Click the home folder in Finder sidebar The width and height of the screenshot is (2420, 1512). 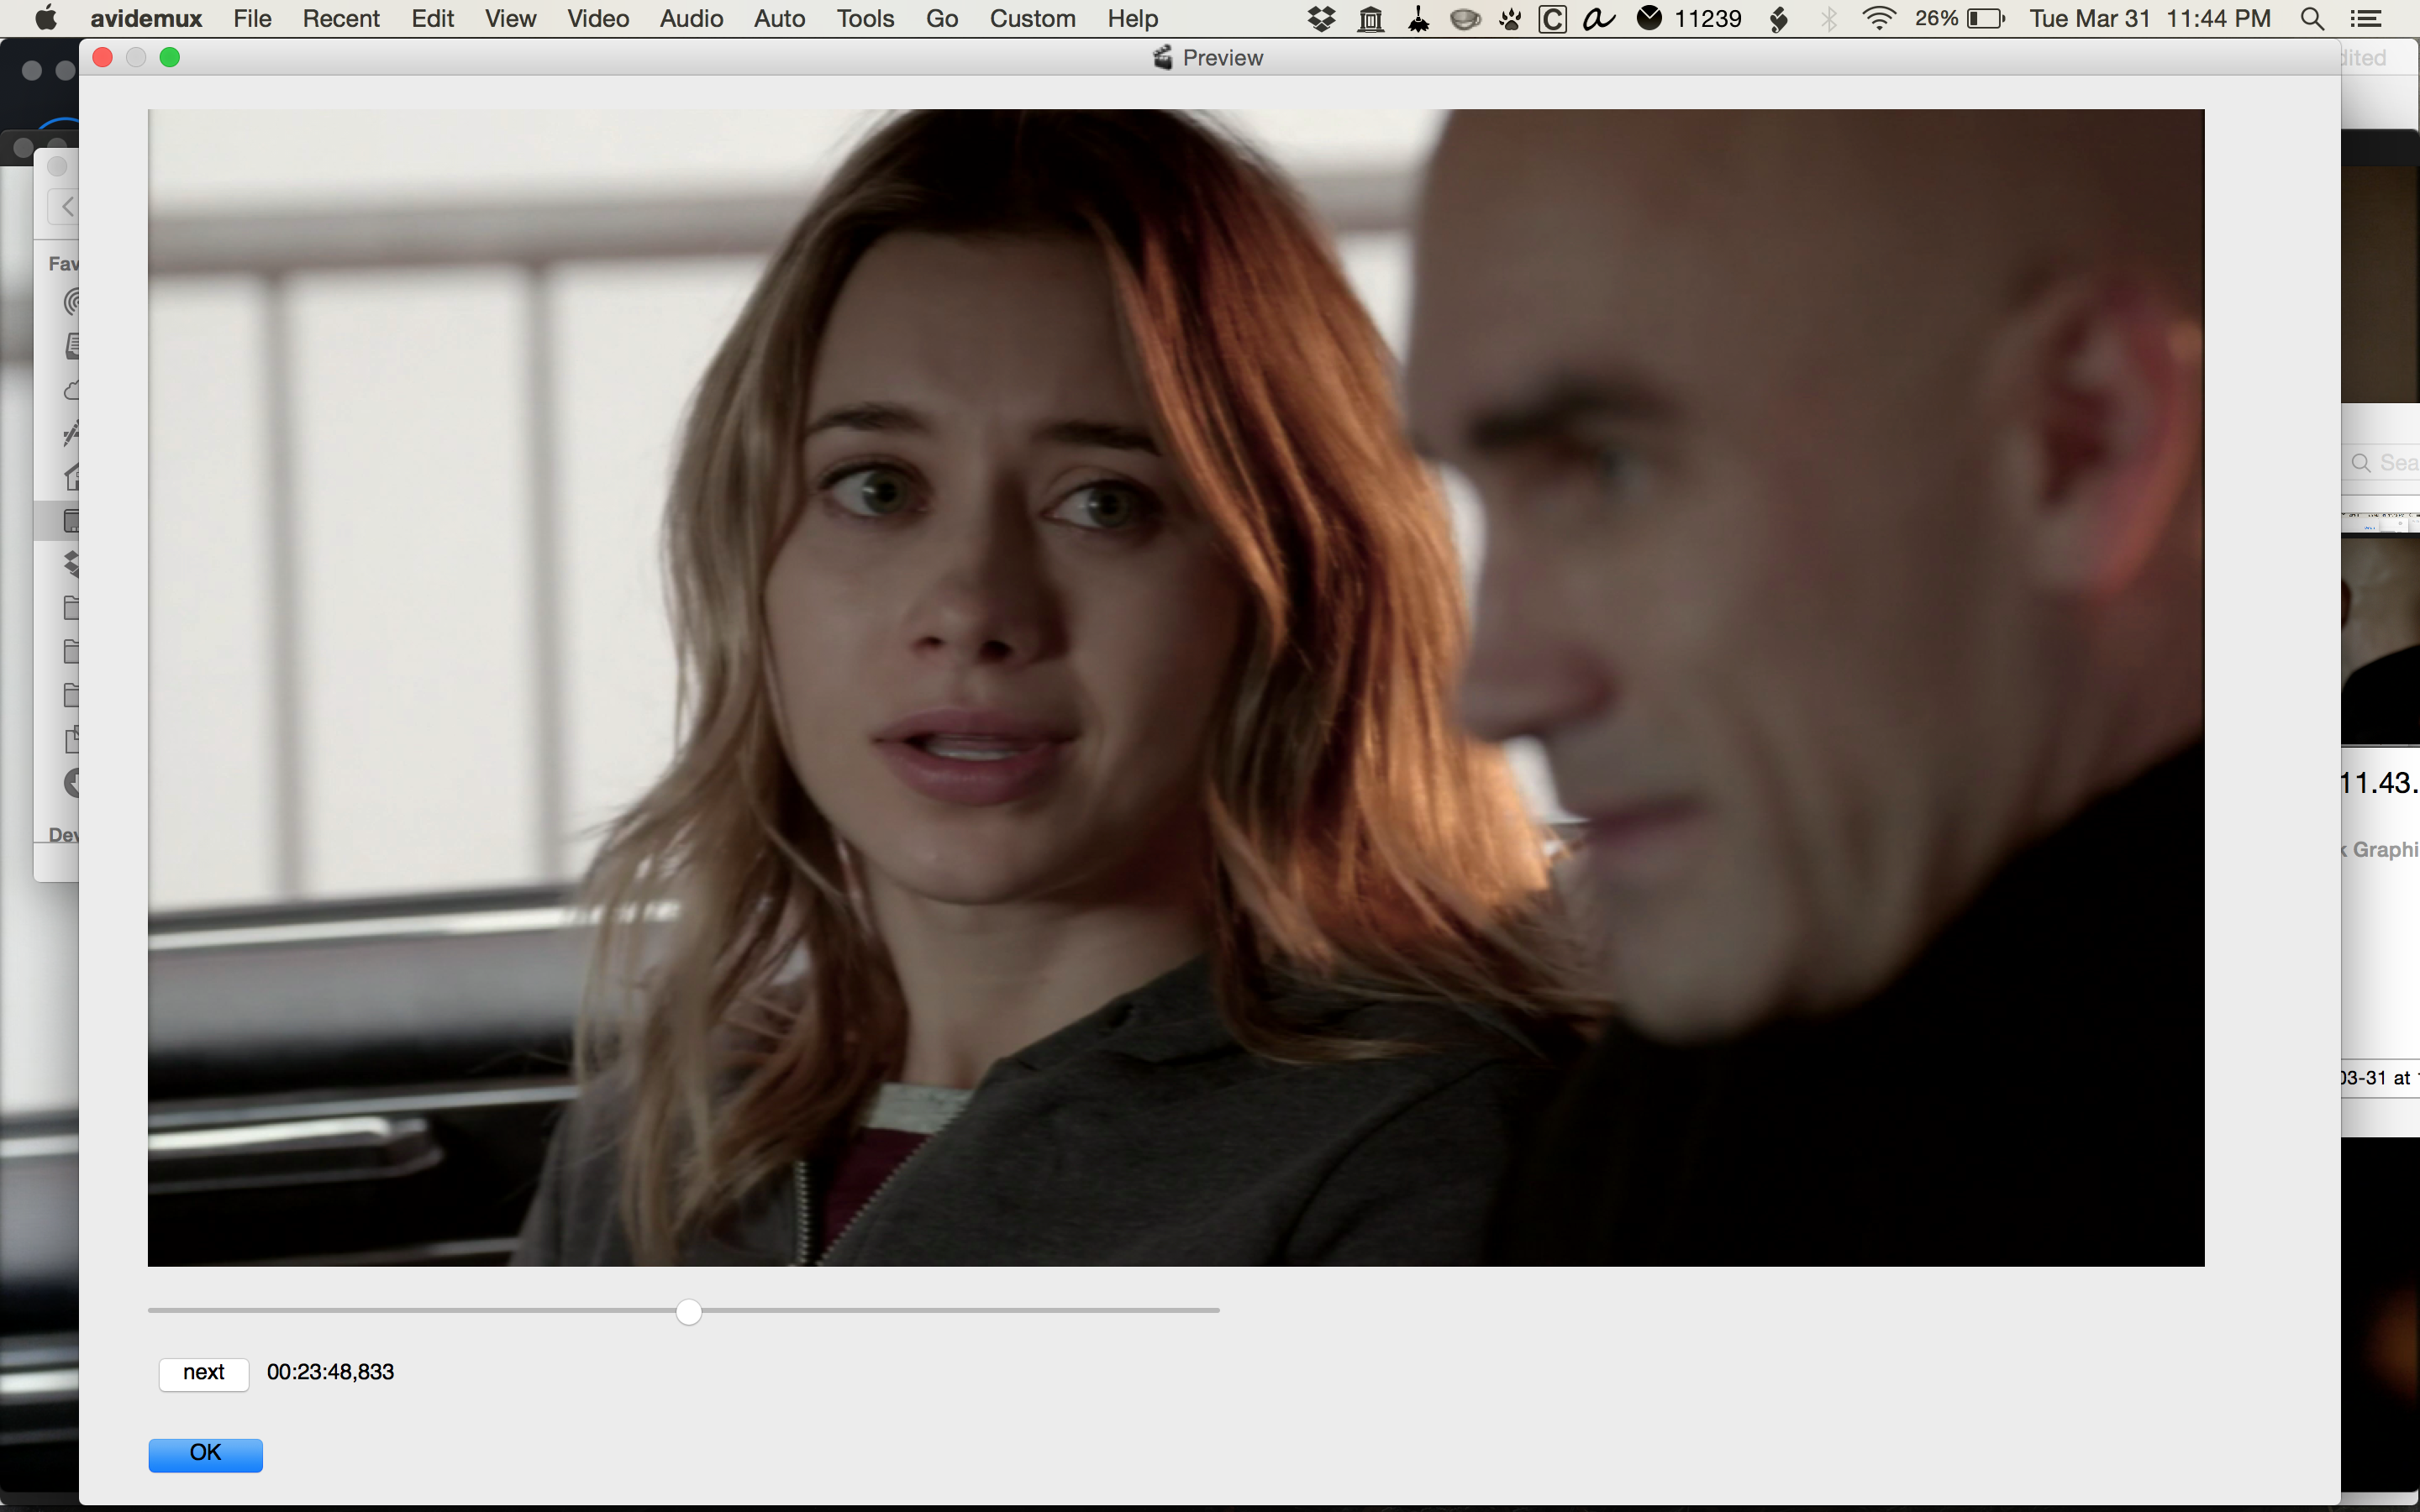[x=72, y=477]
